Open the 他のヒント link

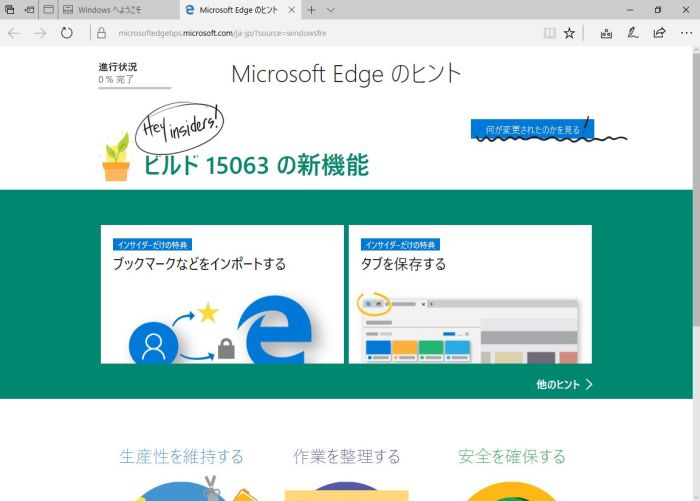564,383
